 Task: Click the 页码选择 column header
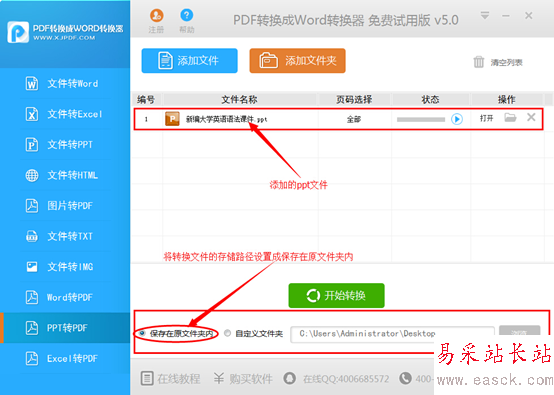point(354,100)
